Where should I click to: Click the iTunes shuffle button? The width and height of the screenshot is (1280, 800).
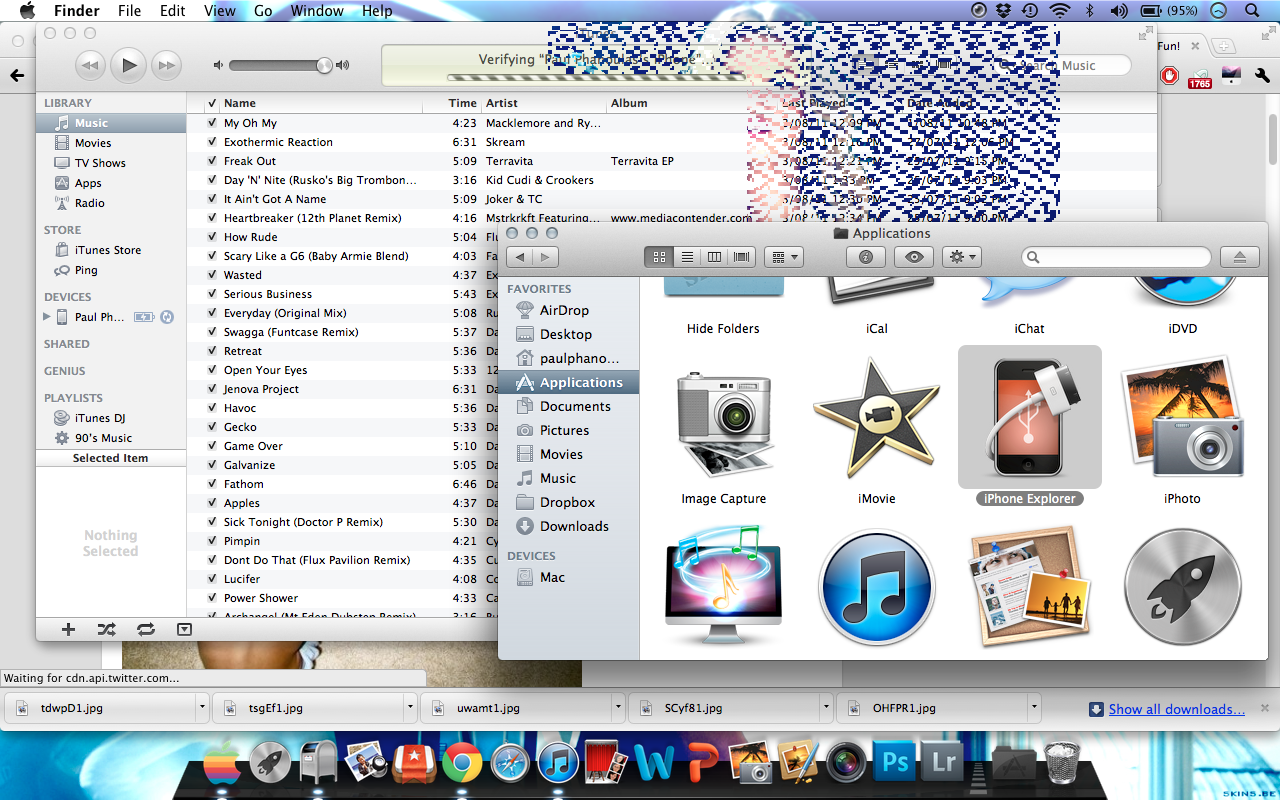pyautogui.click(x=107, y=629)
